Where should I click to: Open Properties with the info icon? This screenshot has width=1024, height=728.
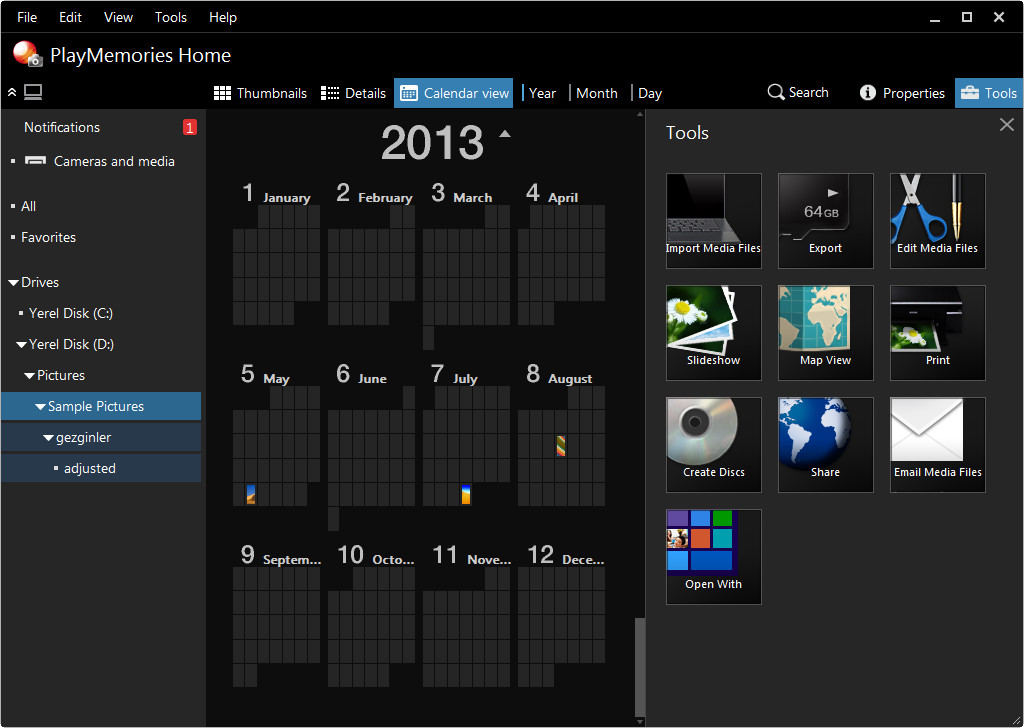coord(867,93)
